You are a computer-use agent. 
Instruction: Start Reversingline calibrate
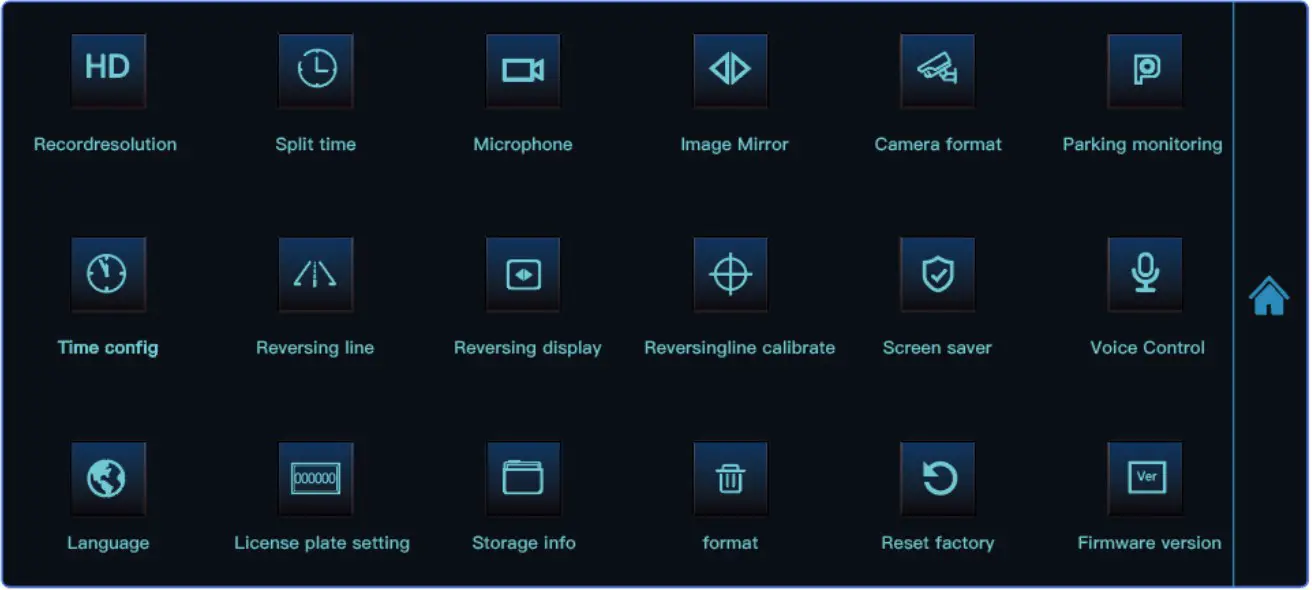tap(730, 274)
